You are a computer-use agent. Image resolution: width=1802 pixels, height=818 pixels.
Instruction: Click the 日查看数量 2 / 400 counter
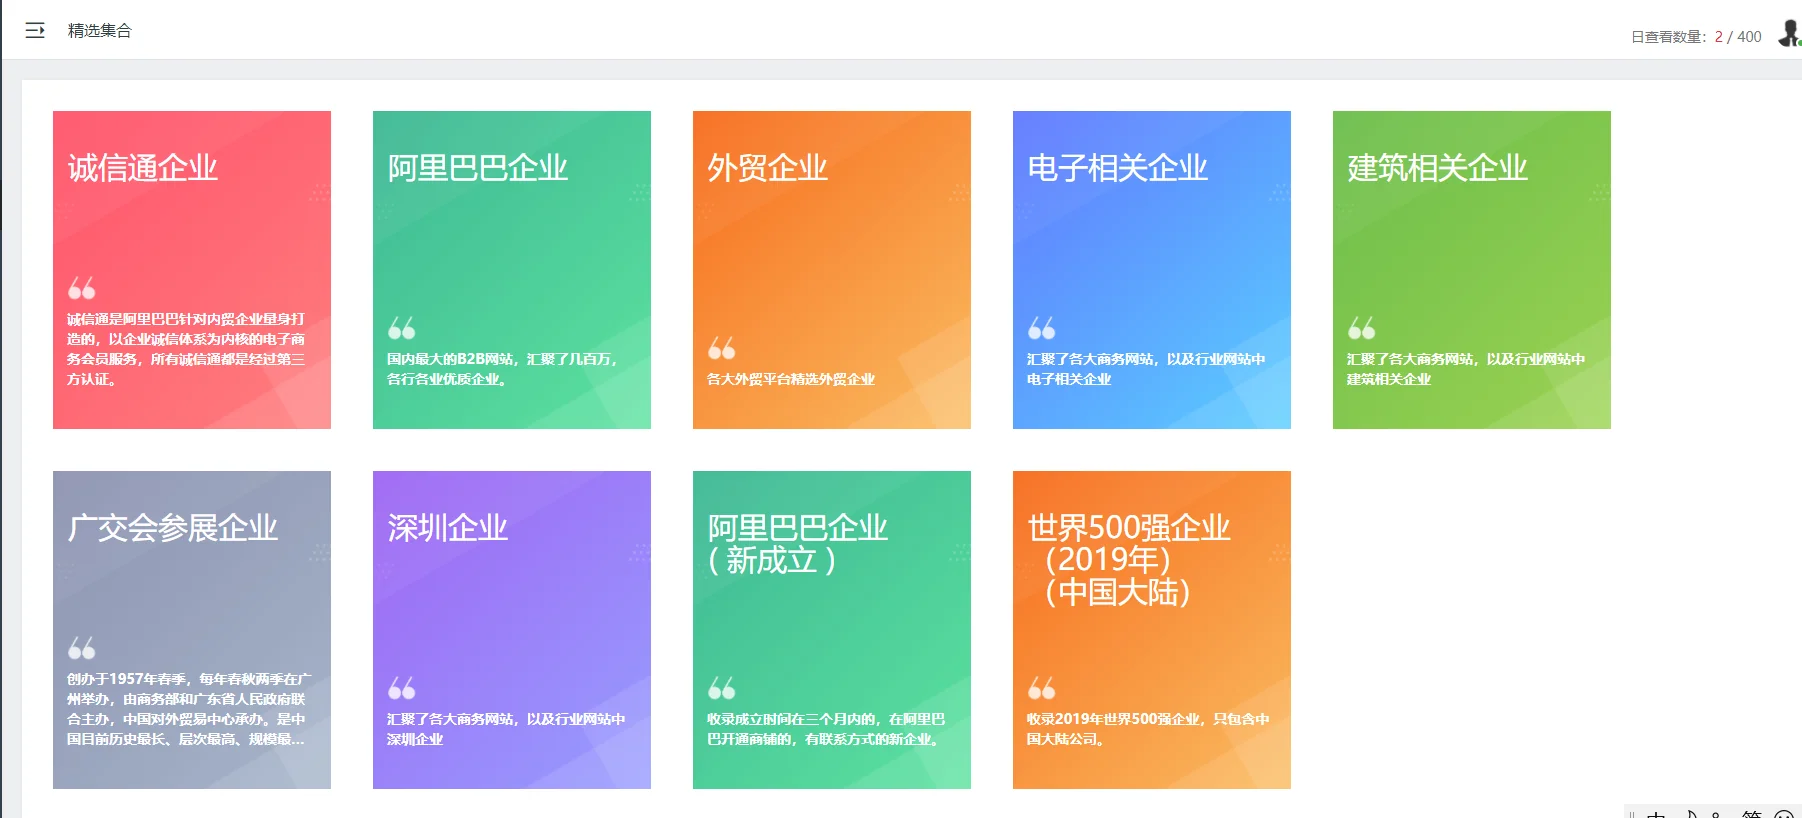1696,37
